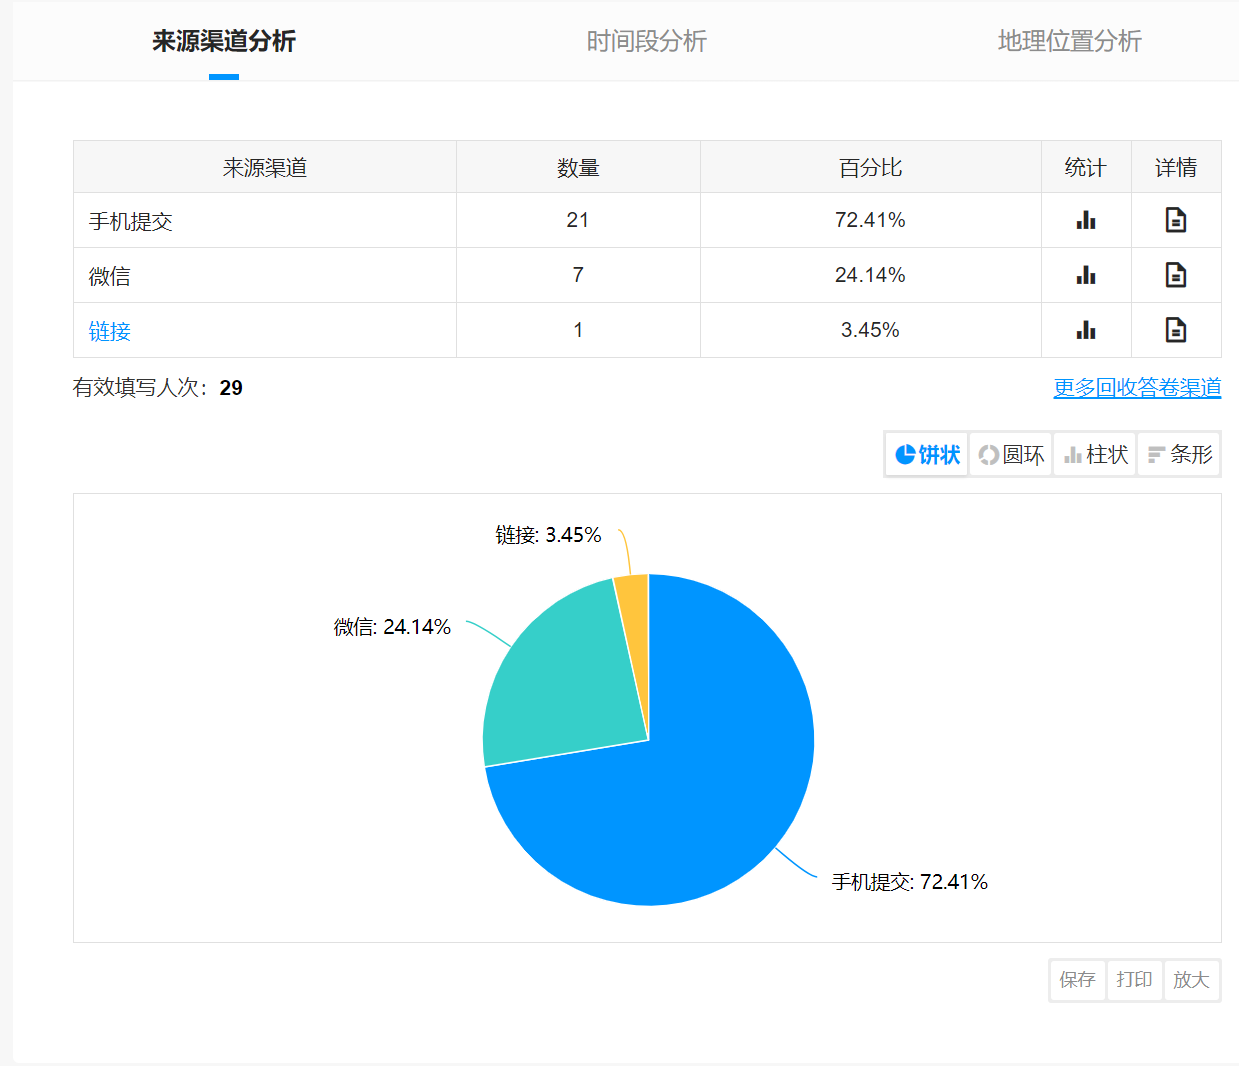Switch chart to 条形 bar view
Viewport: 1239px width, 1066px height.
click(1179, 455)
